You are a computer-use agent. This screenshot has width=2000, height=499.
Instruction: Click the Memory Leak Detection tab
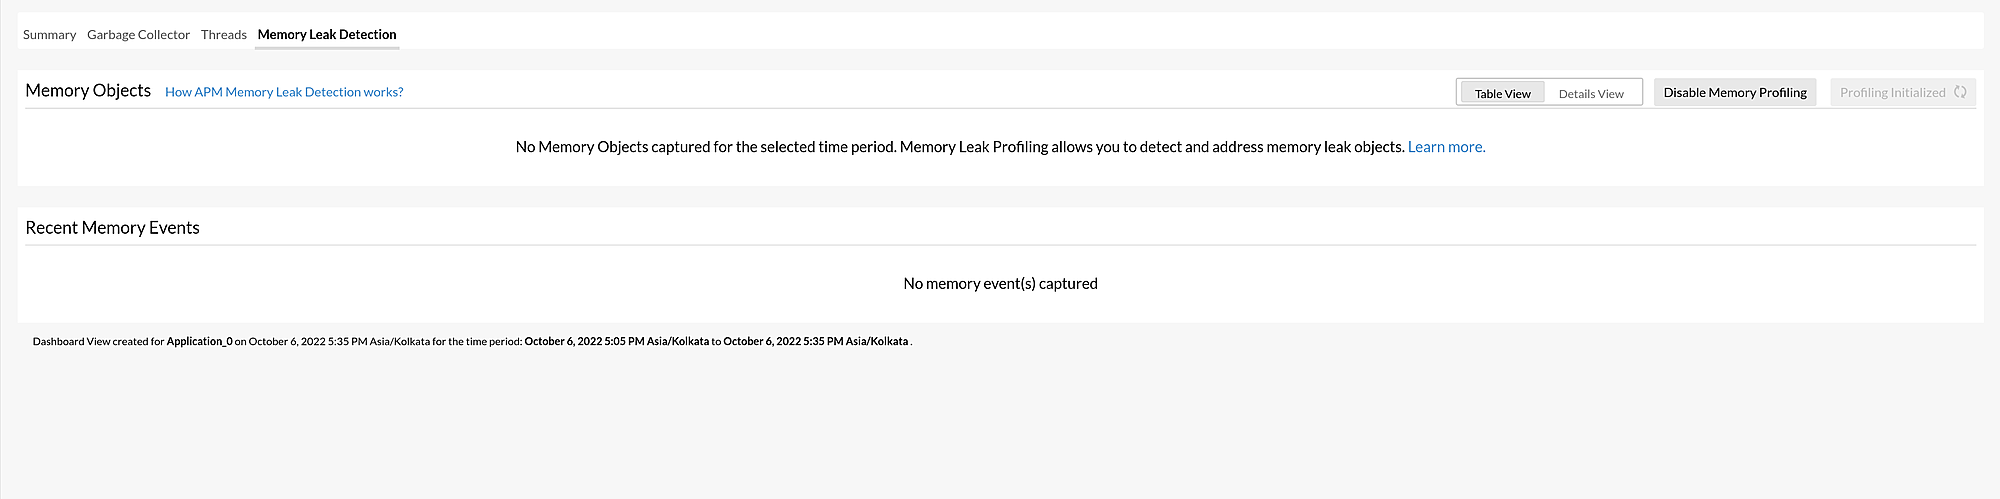pos(327,34)
